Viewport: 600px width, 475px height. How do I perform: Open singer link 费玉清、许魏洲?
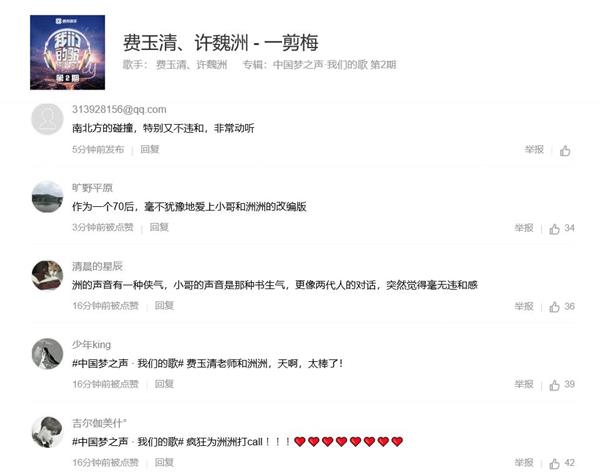pyautogui.click(x=191, y=65)
